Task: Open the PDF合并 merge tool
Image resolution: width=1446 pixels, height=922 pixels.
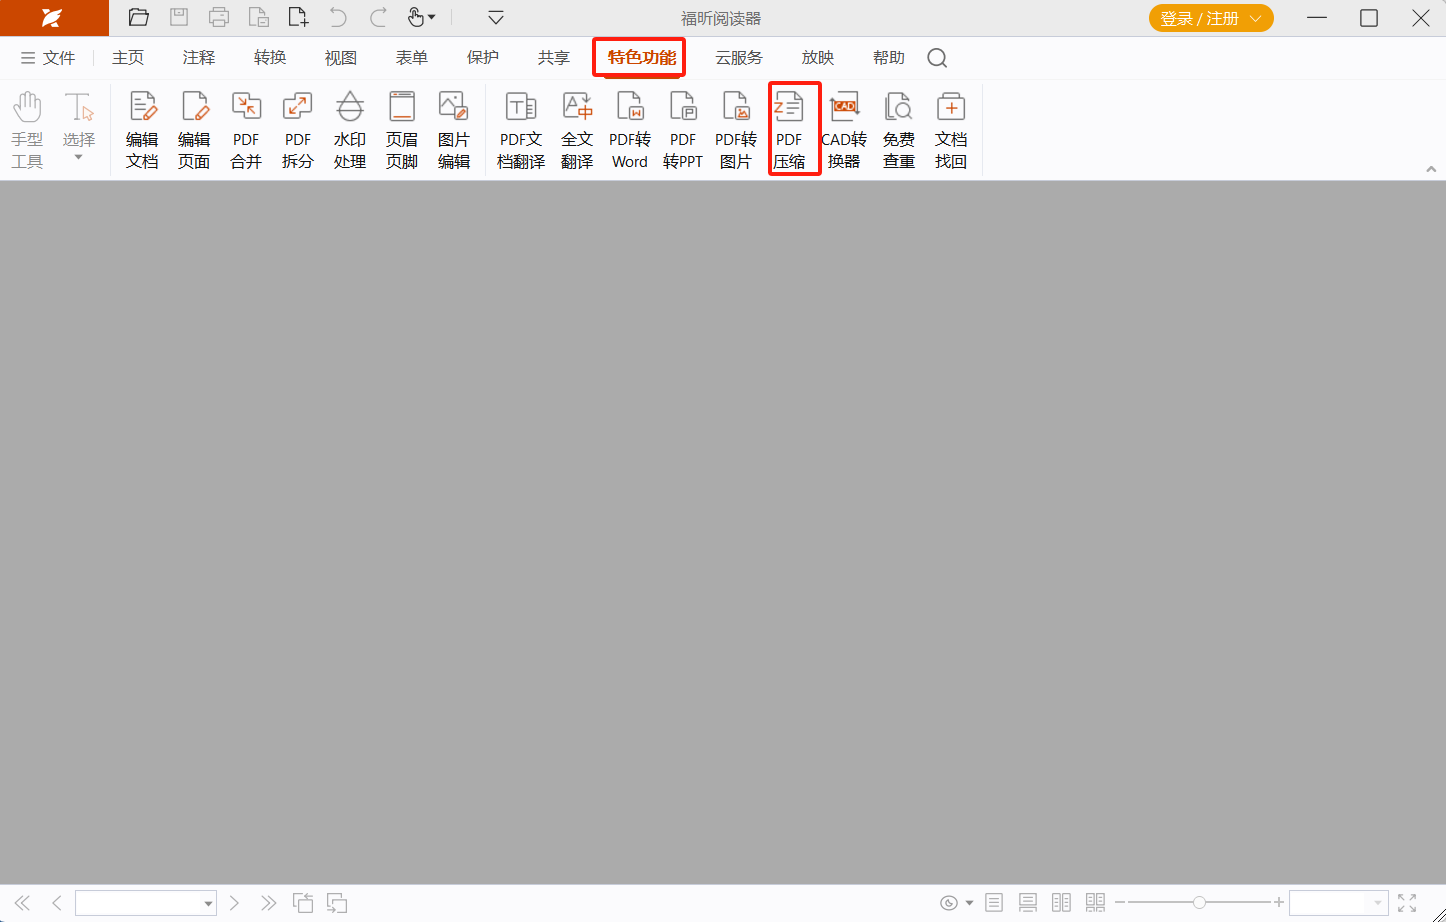Action: [x=246, y=129]
